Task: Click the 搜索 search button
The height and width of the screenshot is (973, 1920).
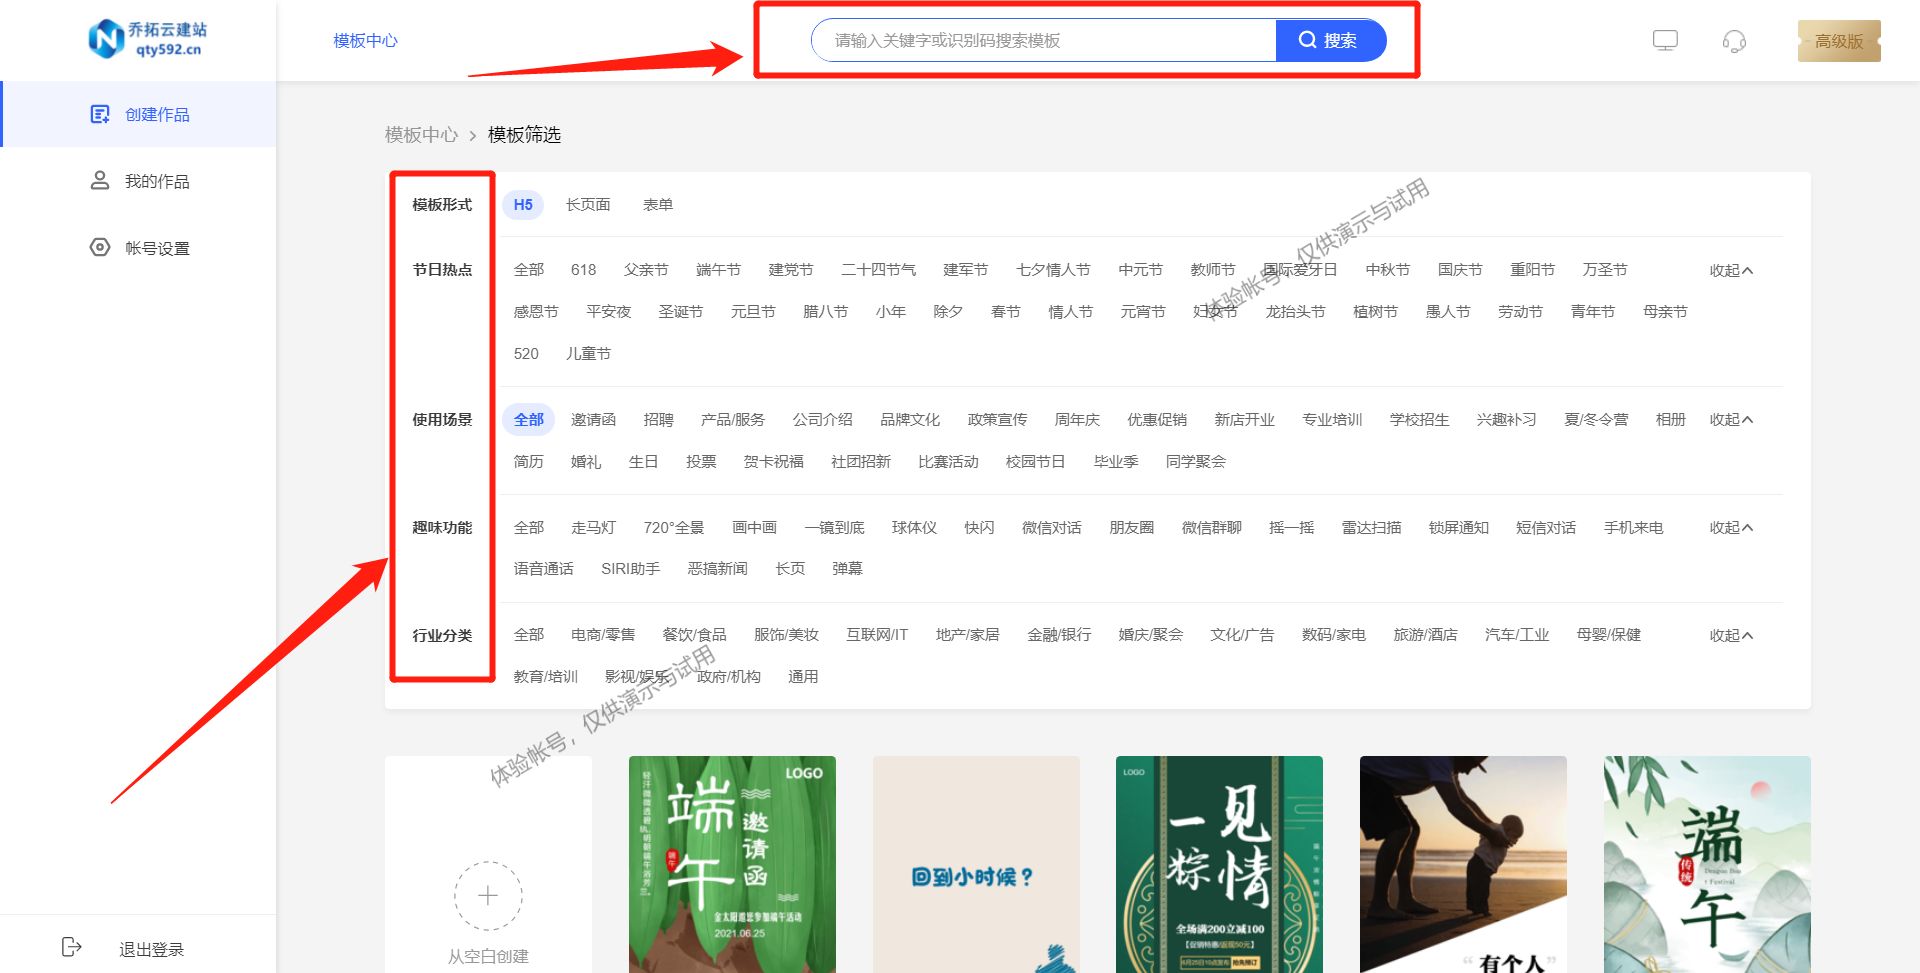Action: pos(1331,40)
